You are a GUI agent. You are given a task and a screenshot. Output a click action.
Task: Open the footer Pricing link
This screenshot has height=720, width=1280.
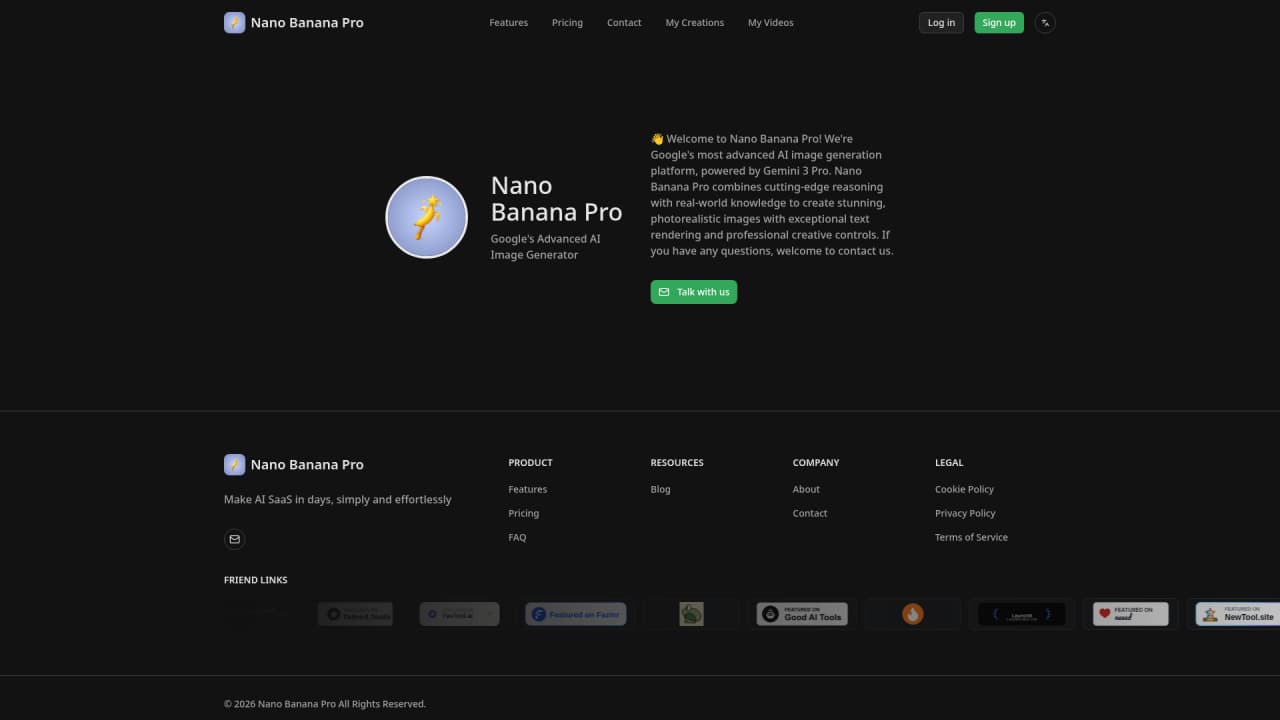(524, 513)
